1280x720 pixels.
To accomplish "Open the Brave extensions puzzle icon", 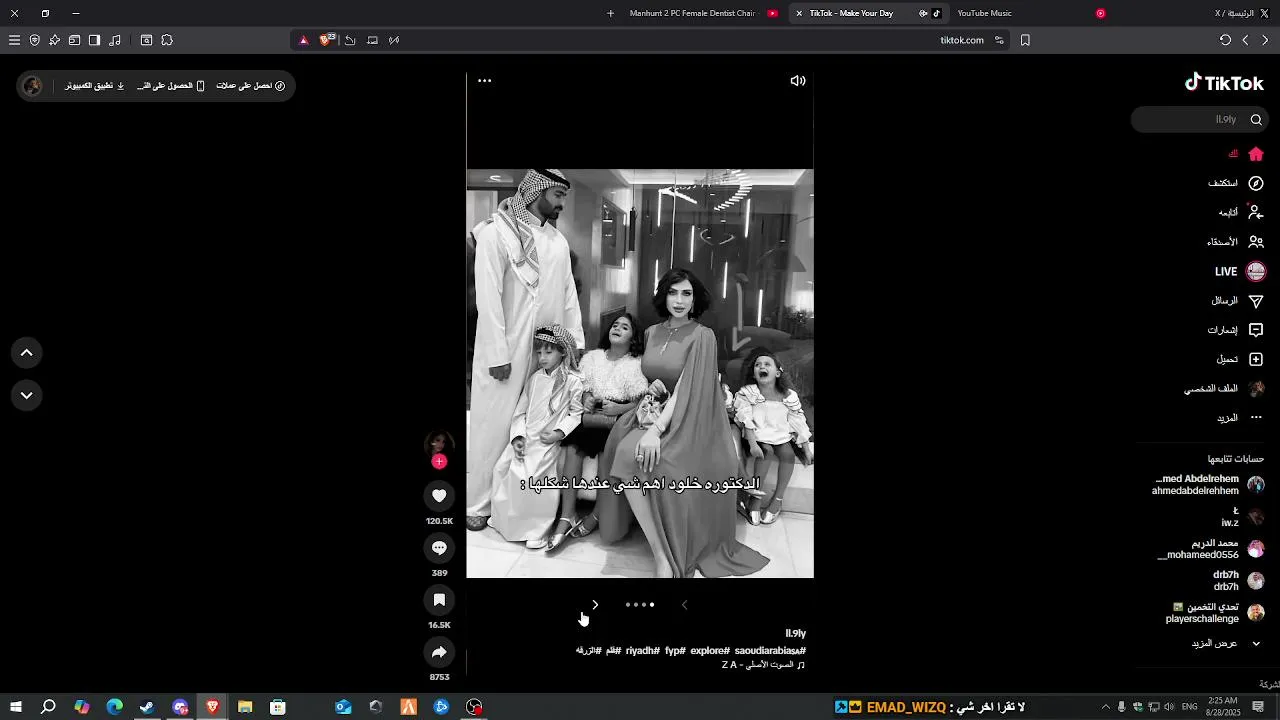I will pyautogui.click(x=167, y=40).
